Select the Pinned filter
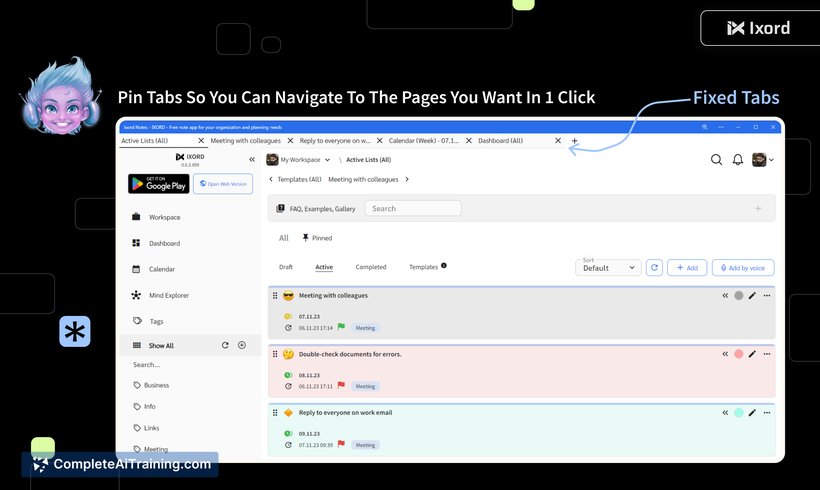 tap(317, 238)
